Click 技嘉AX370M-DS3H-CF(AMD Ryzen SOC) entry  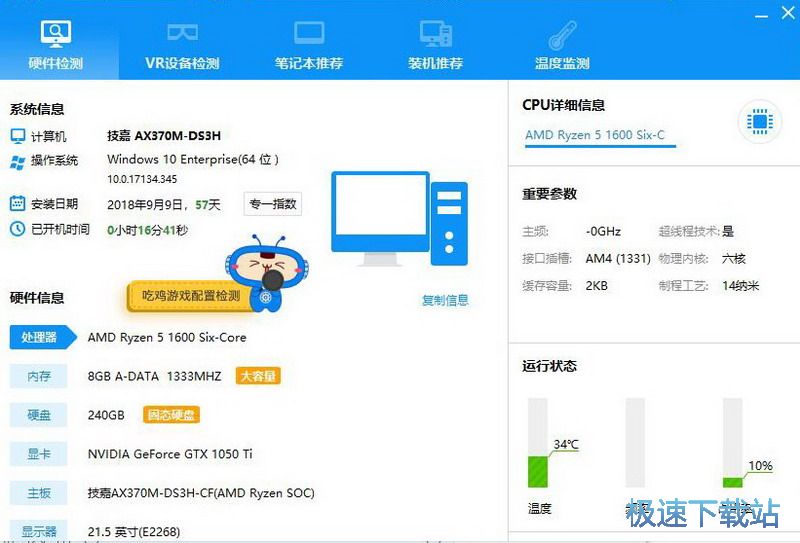click(201, 493)
